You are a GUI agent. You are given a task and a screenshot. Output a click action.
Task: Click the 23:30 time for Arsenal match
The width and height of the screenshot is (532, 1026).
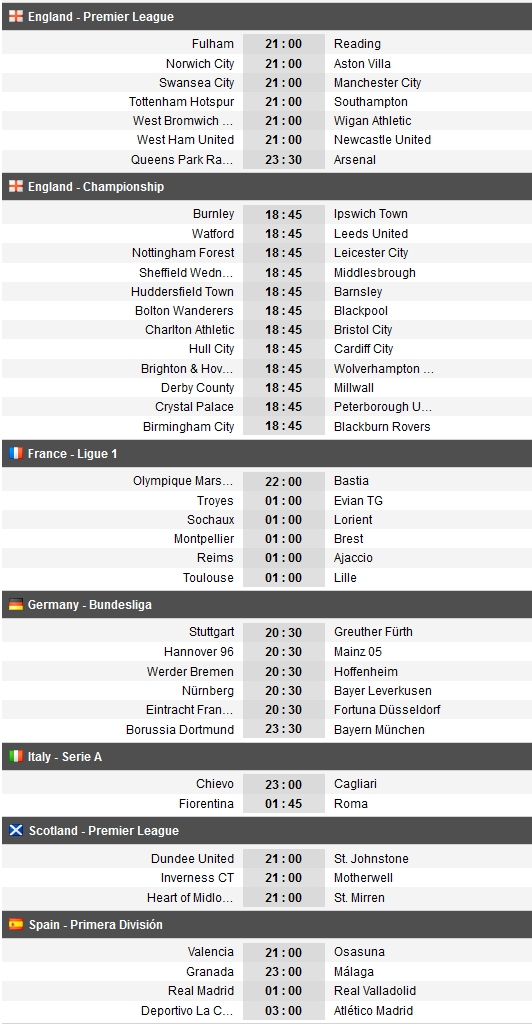coord(284,160)
